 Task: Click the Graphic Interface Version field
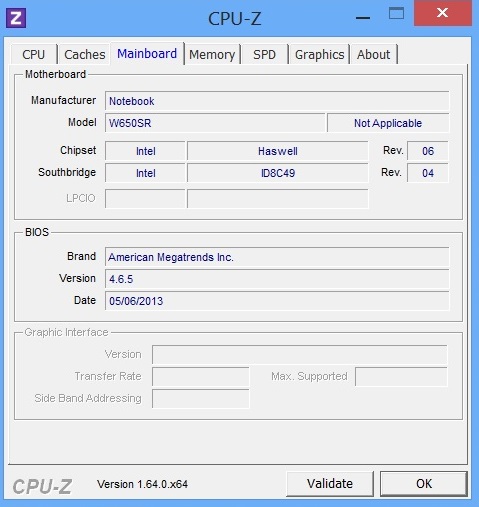click(299, 354)
